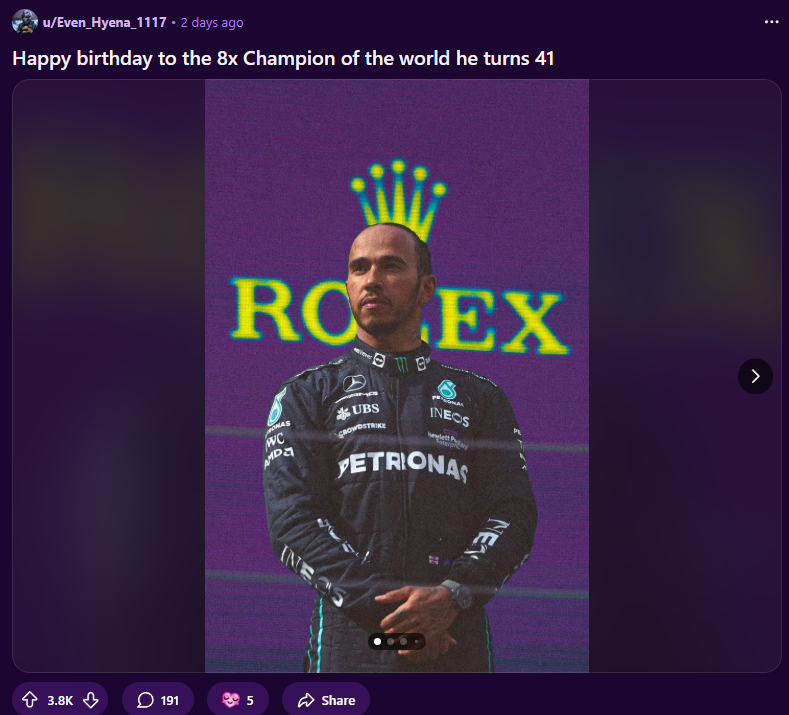Visit u/Even_Hyena_1117 profile link
The image size is (789, 715).
pos(105,22)
